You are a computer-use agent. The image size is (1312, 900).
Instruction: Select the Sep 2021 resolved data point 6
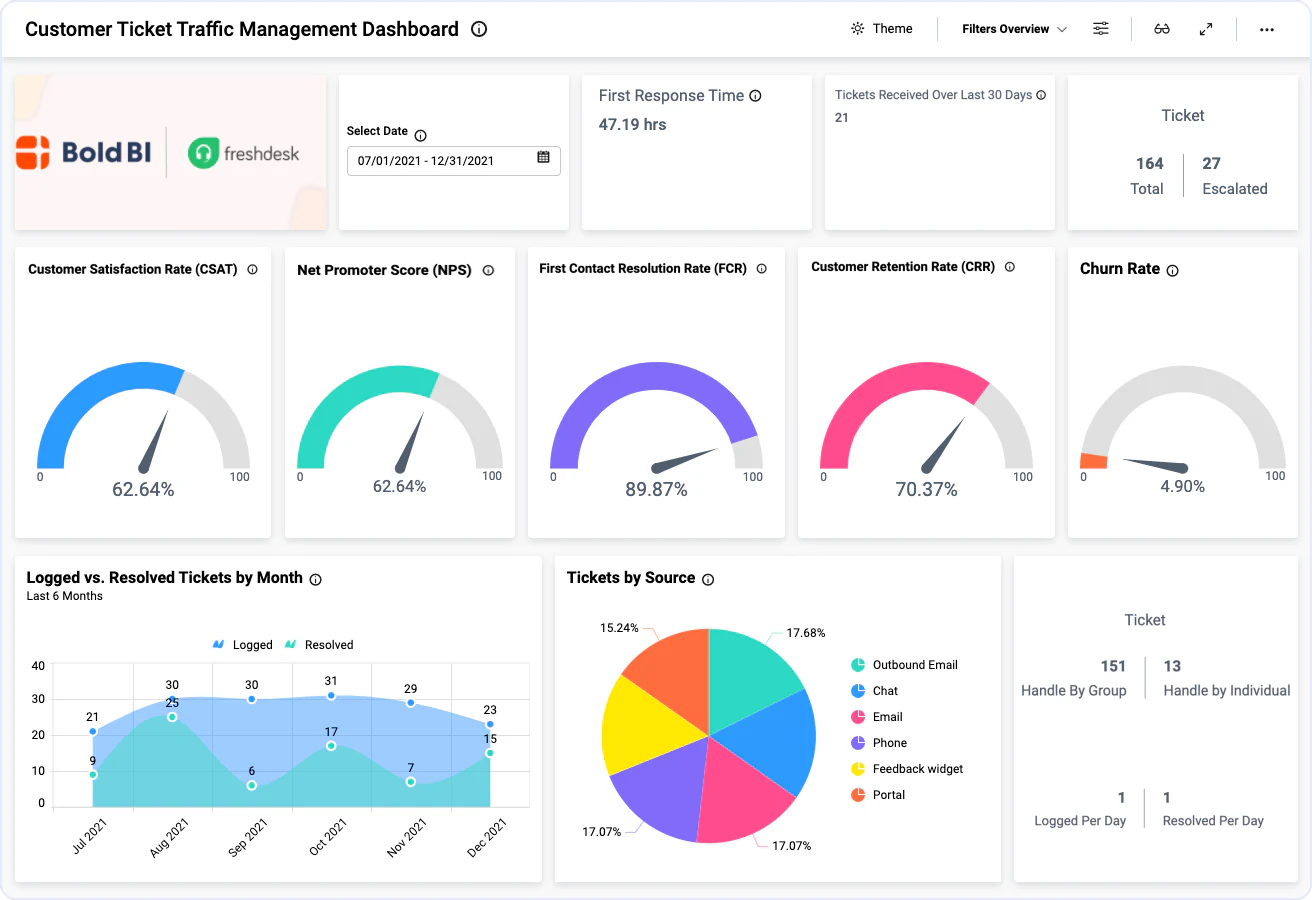tap(252, 786)
